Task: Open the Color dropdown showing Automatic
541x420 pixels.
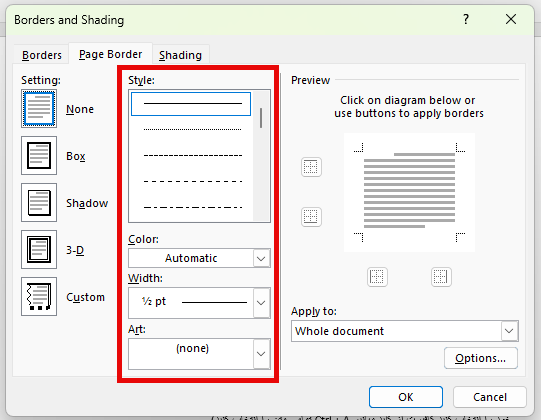Action: coord(199,258)
